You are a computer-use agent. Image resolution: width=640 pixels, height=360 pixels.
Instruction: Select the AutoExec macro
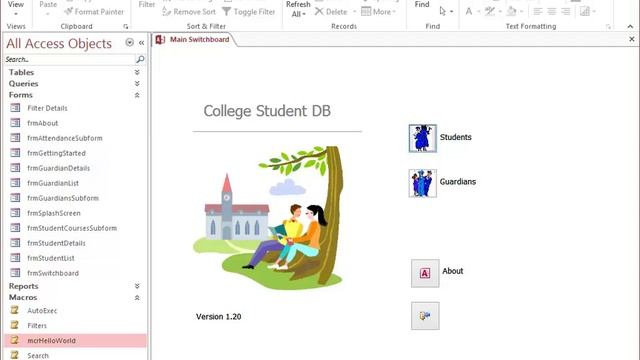point(42,311)
